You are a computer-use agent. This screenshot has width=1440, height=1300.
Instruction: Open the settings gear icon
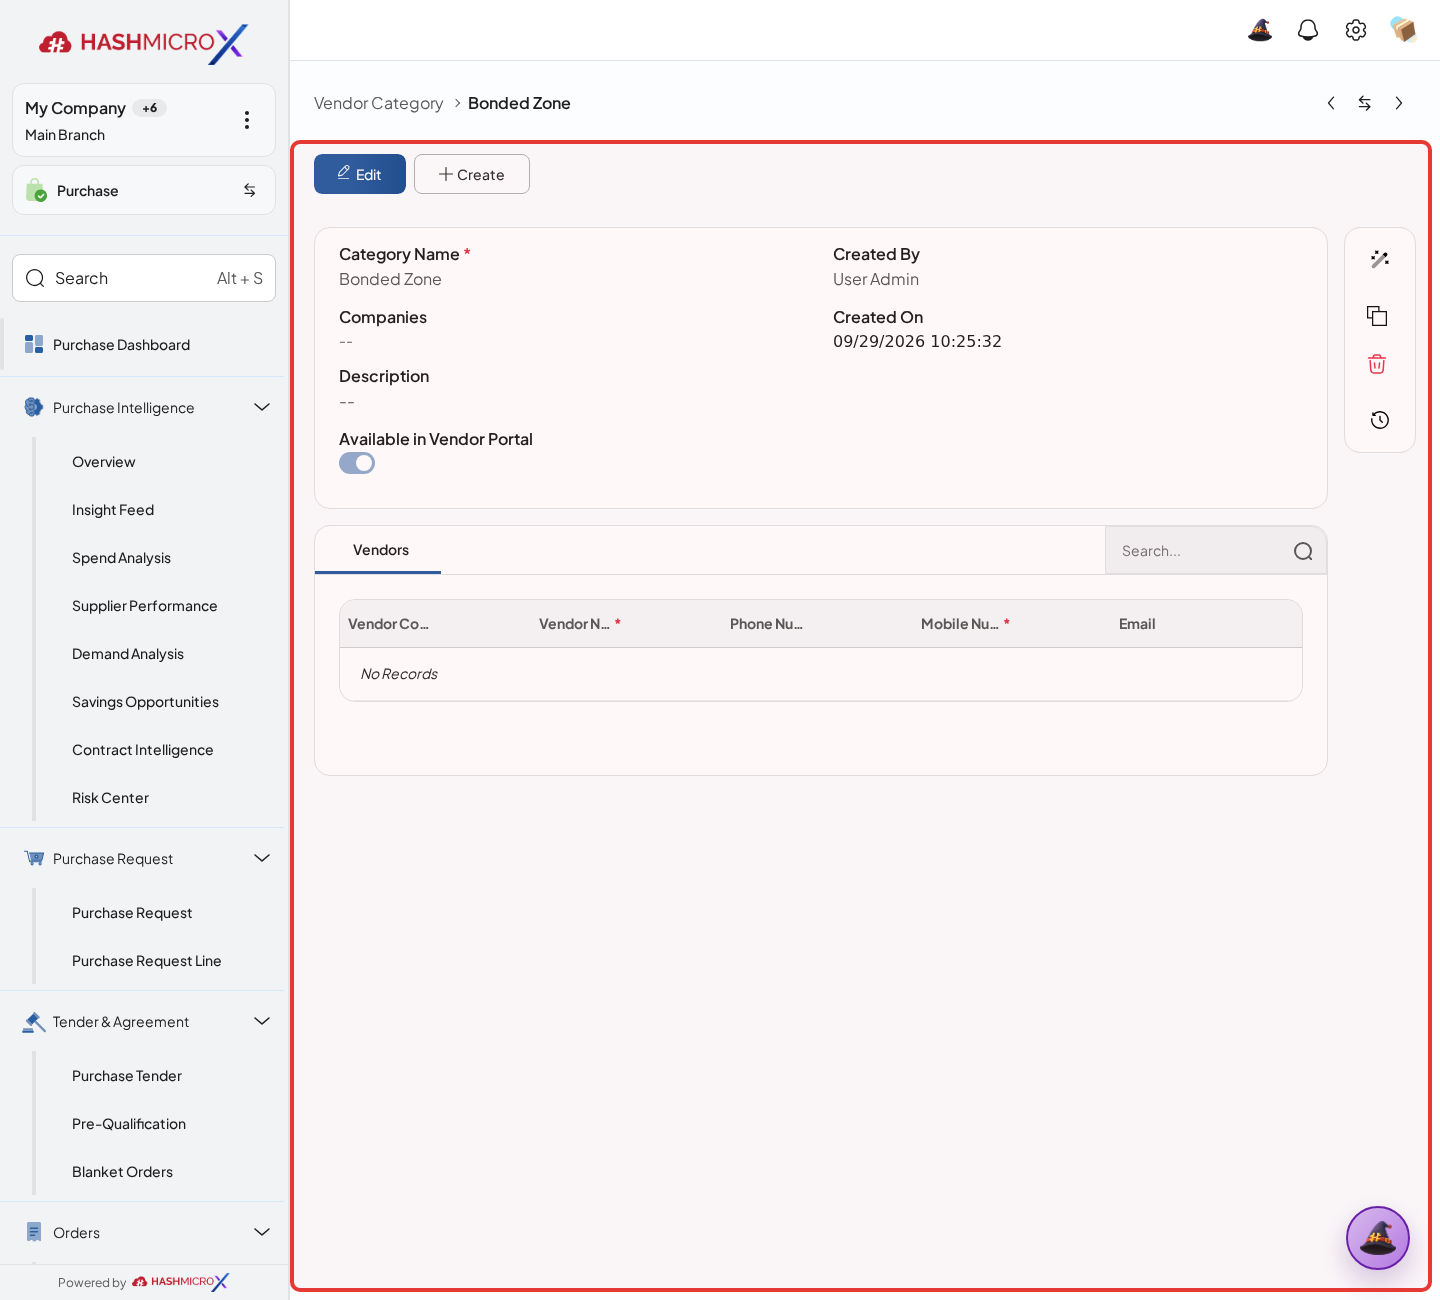(x=1356, y=30)
